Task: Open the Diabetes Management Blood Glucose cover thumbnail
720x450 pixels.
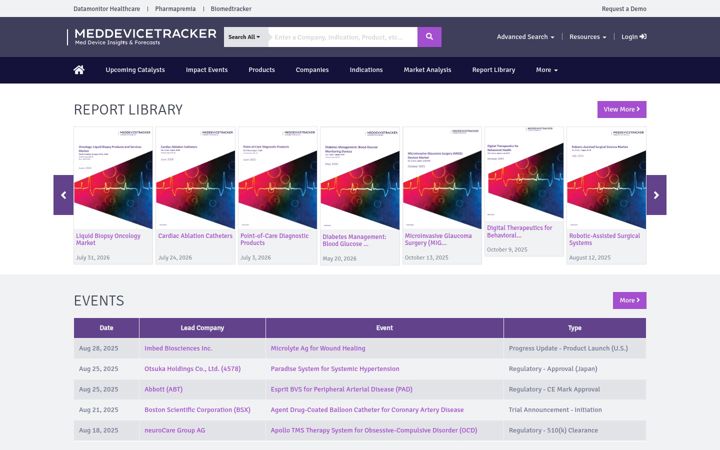Action: click(x=360, y=179)
